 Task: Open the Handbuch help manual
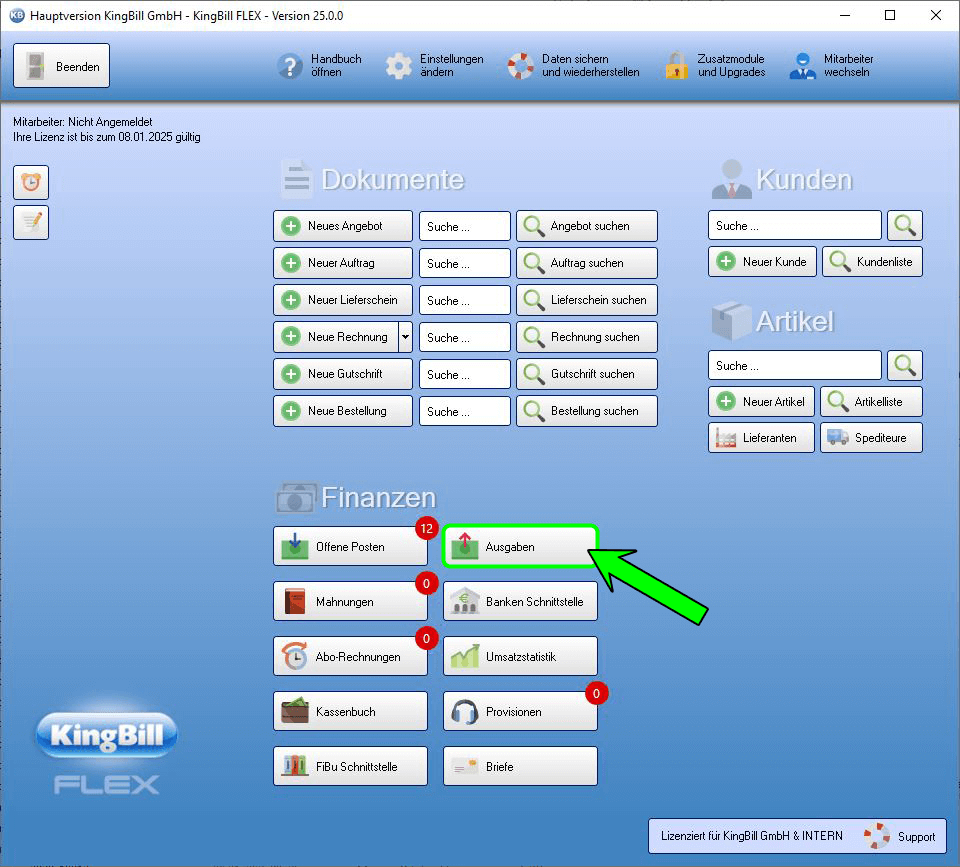click(x=320, y=66)
